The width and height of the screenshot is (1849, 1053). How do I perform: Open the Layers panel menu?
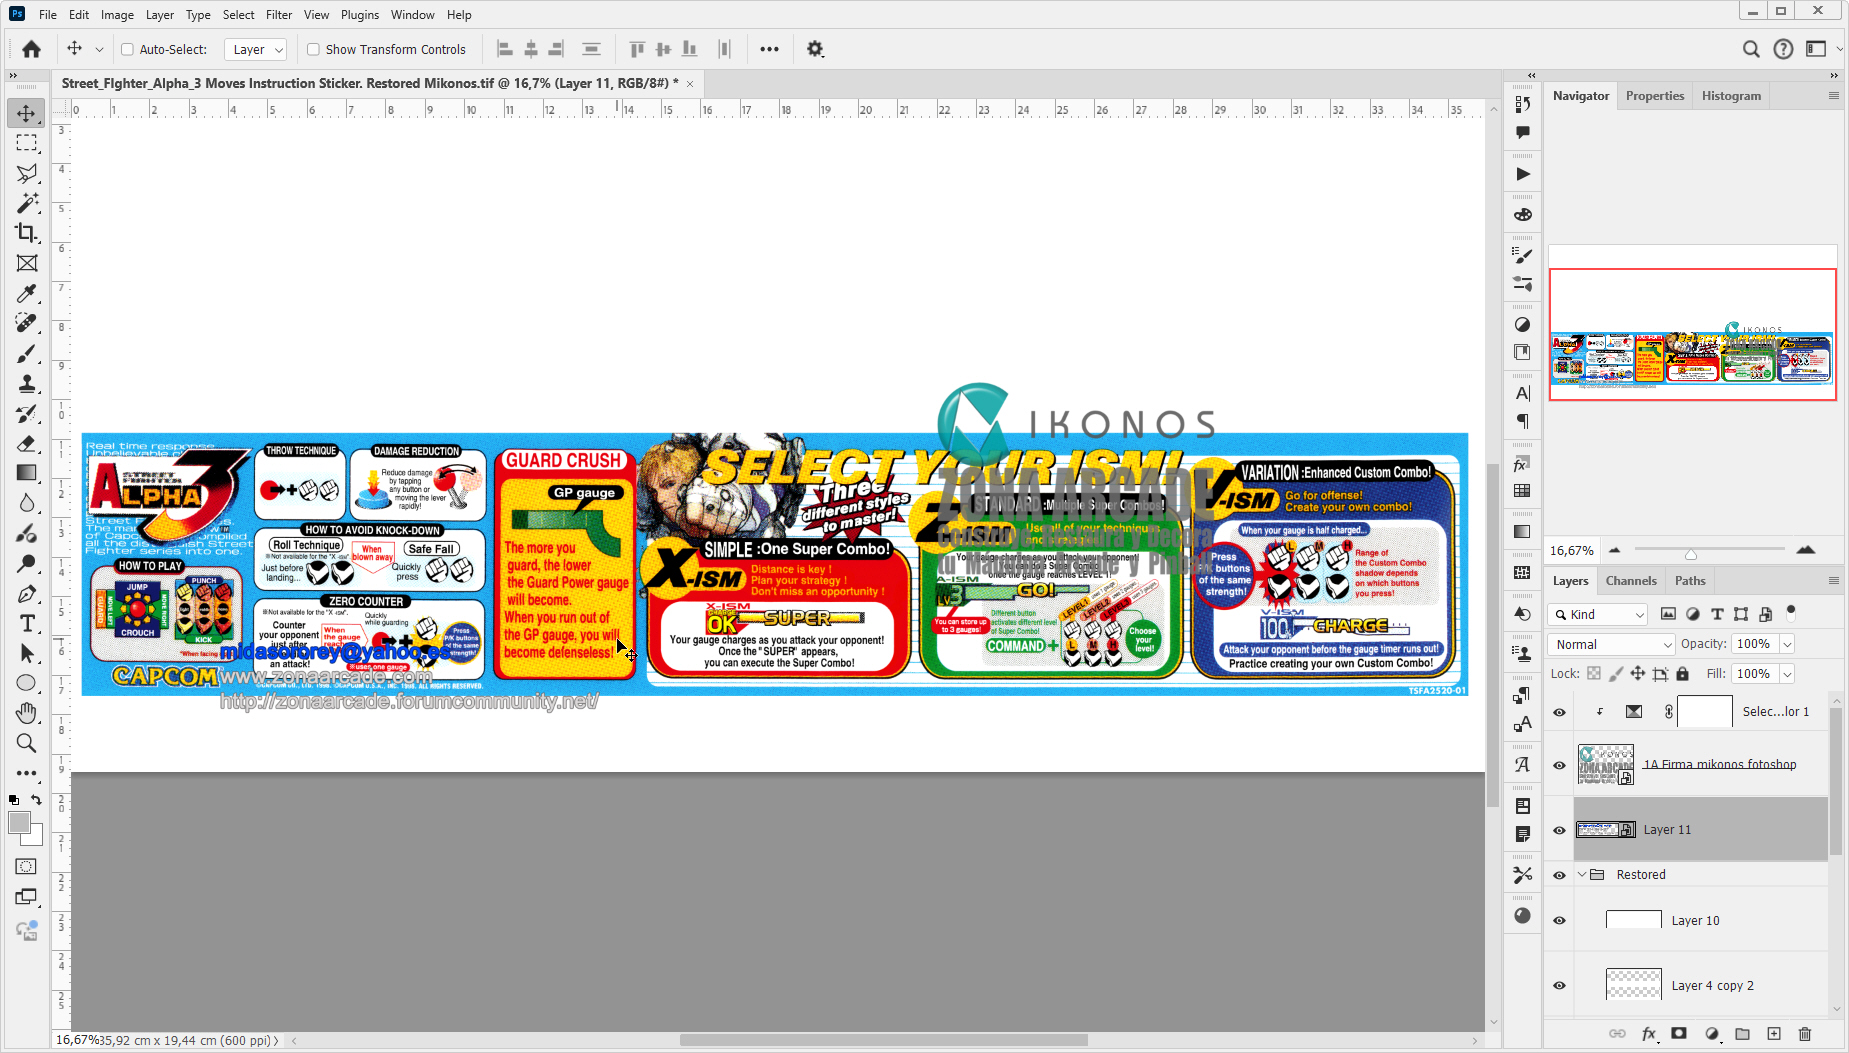[1833, 581]
